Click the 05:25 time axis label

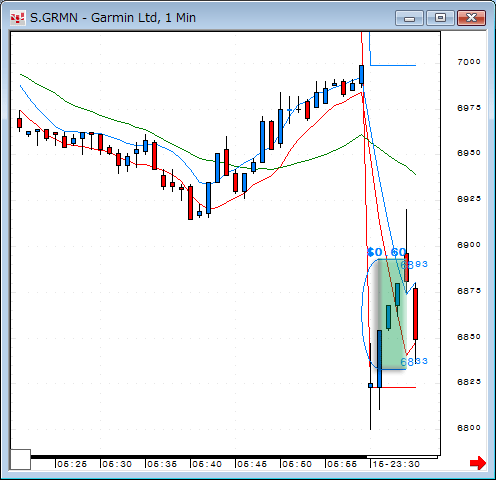(x=72, y=464)
